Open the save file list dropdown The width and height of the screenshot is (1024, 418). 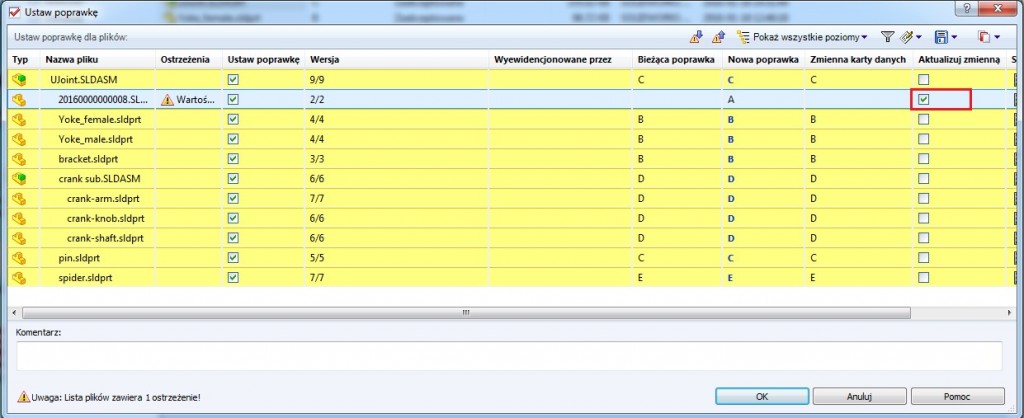955,37
